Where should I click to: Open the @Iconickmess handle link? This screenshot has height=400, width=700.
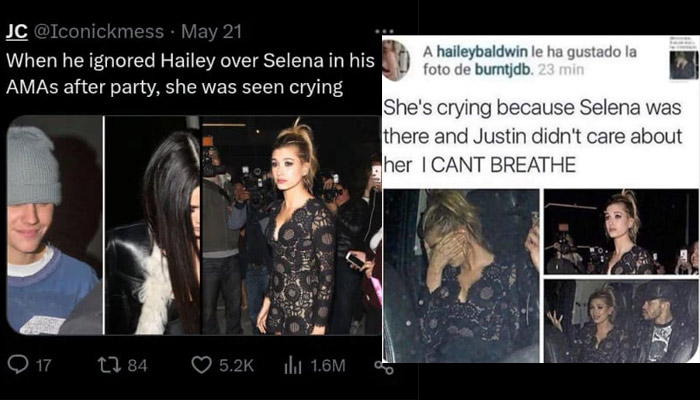click(x=99, y=32)
